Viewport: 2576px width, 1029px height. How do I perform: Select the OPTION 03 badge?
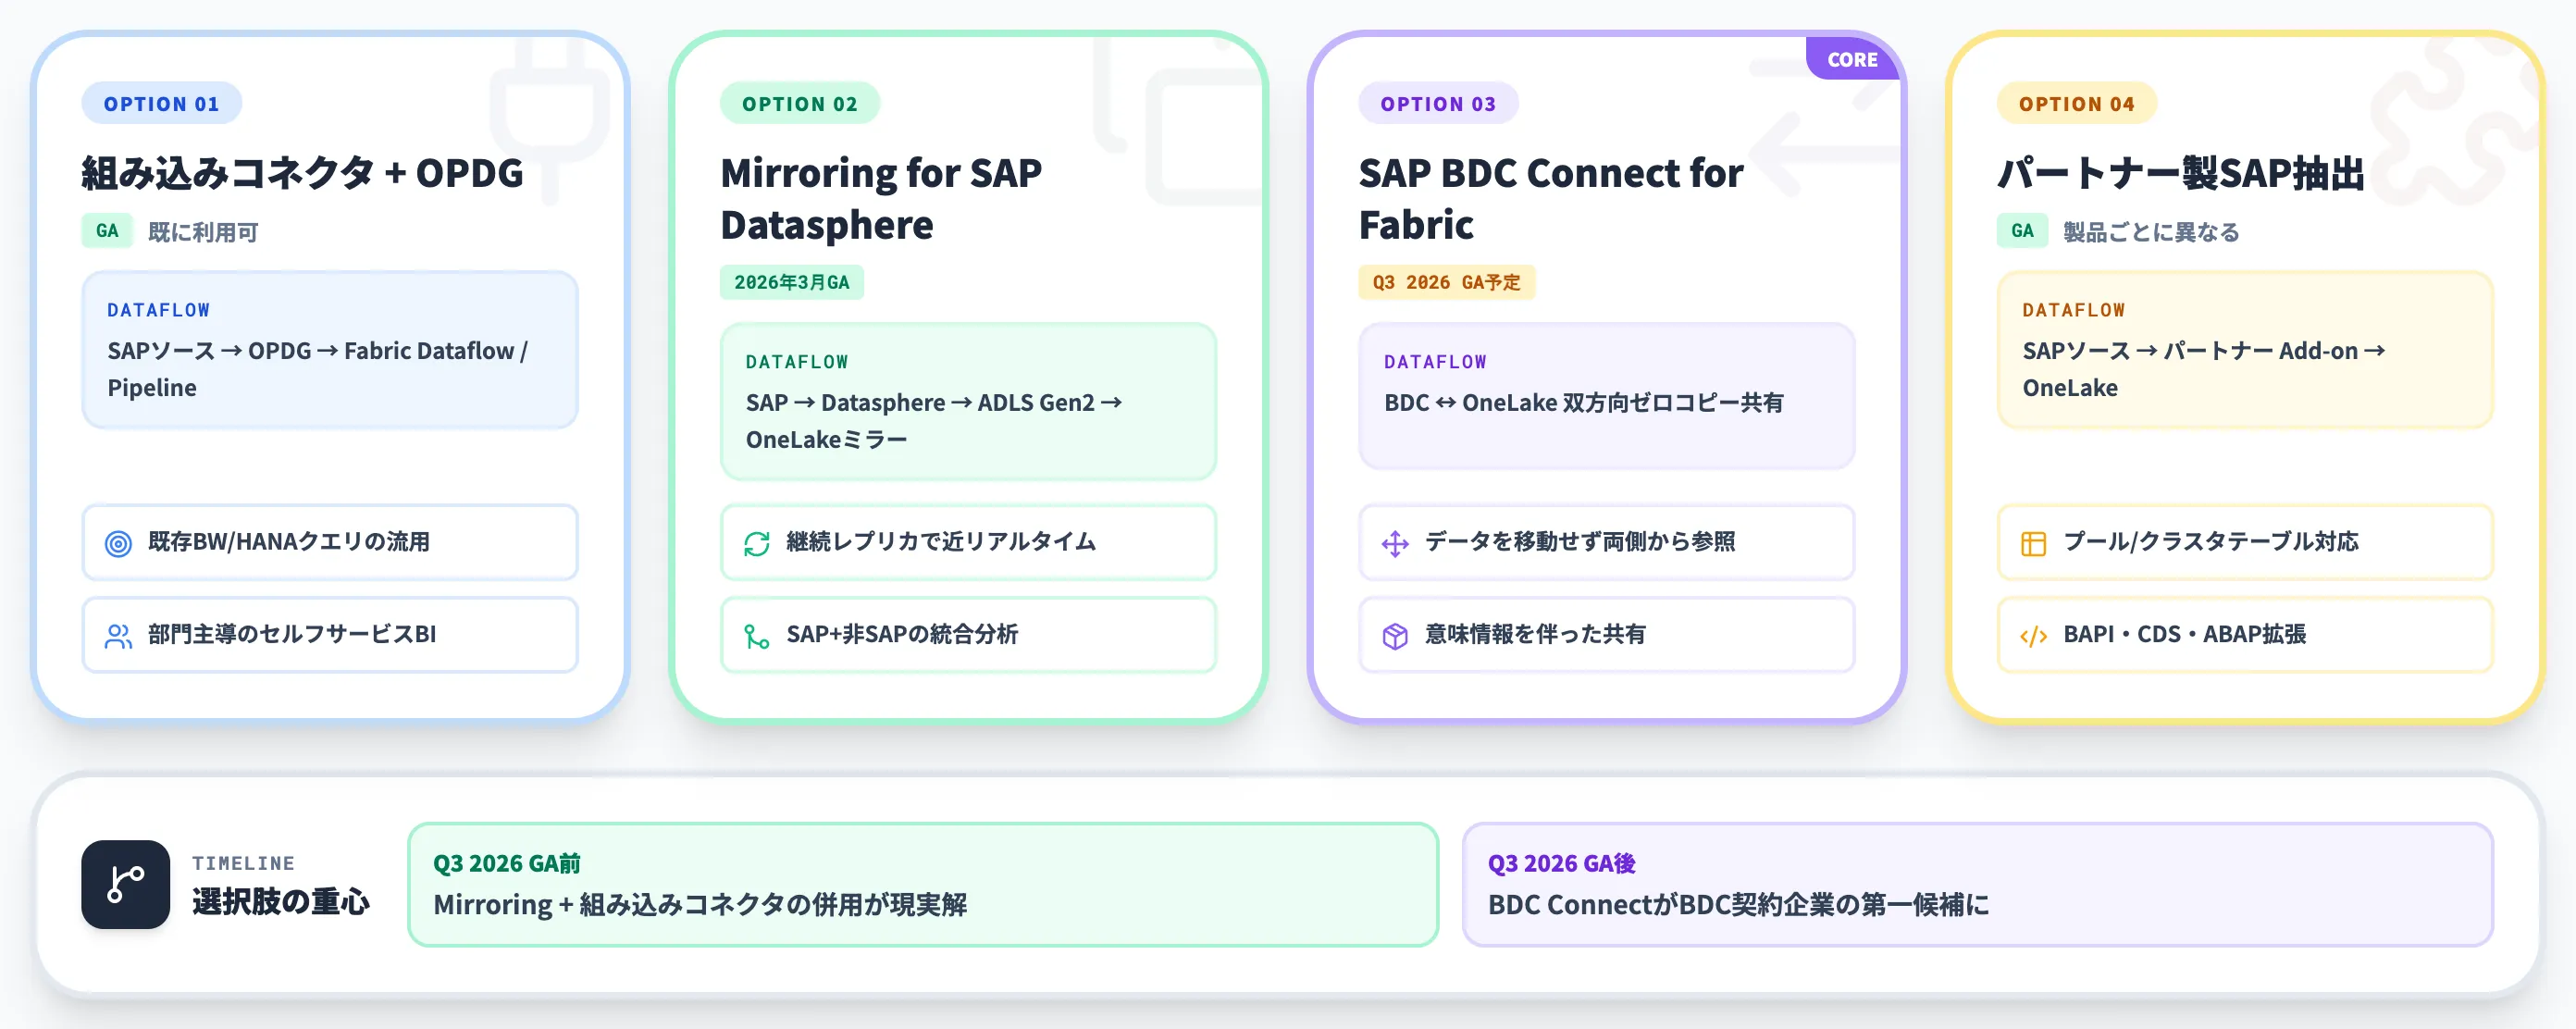coord(1438,103)
